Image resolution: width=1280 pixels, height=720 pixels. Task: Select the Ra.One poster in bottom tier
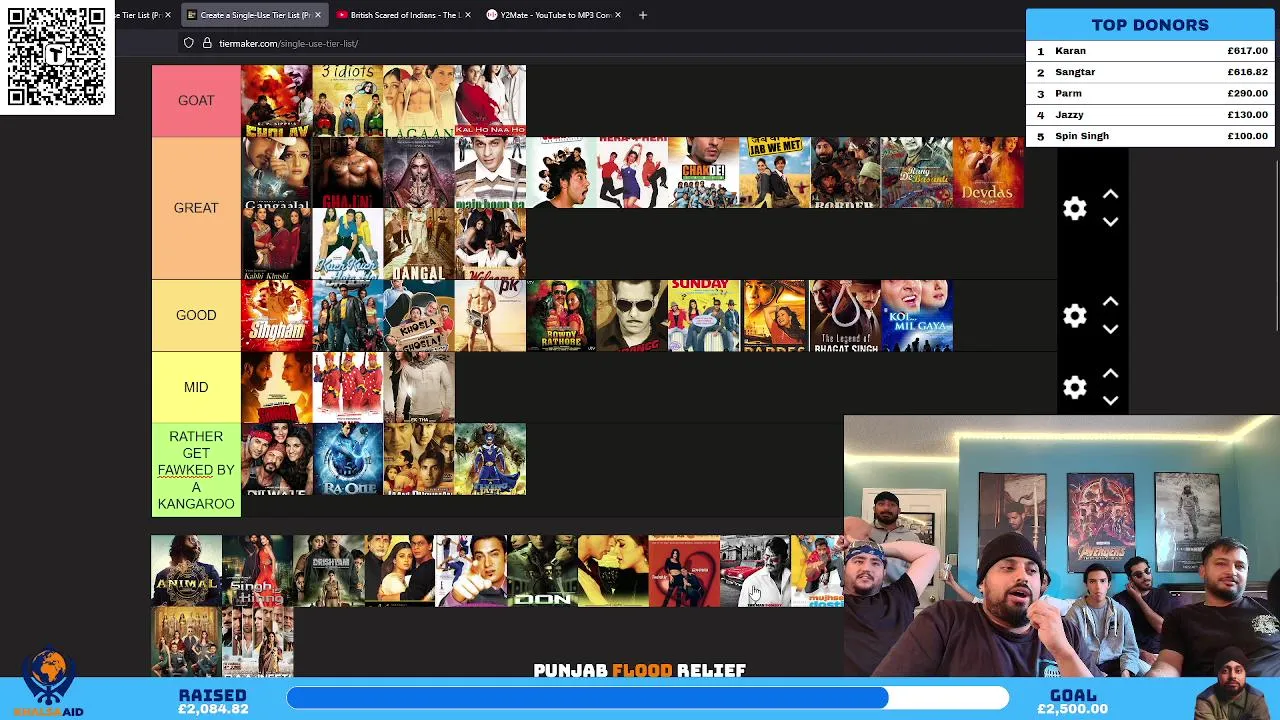pos(347,459)
